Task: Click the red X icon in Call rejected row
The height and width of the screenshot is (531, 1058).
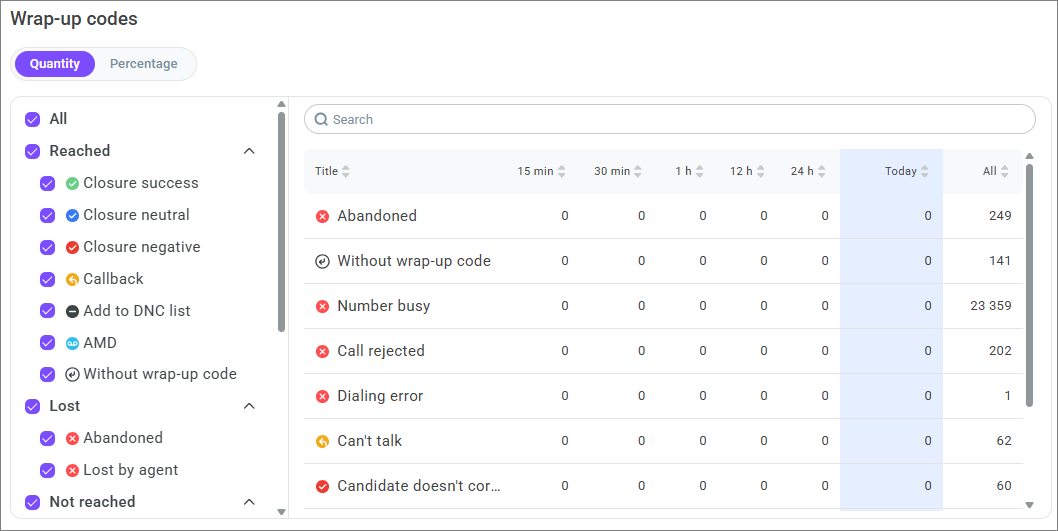Action: 323,352
